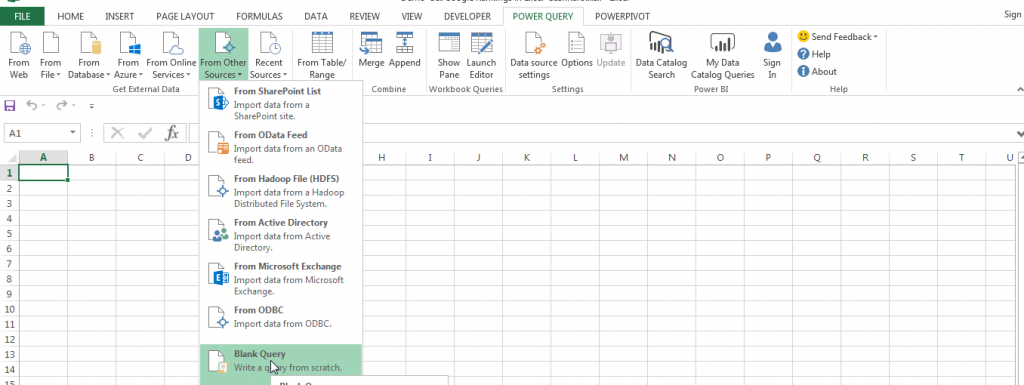Viewport: 1024px width, 385px height.
Task: Select row header 5
Action: (x=9, y=233)
